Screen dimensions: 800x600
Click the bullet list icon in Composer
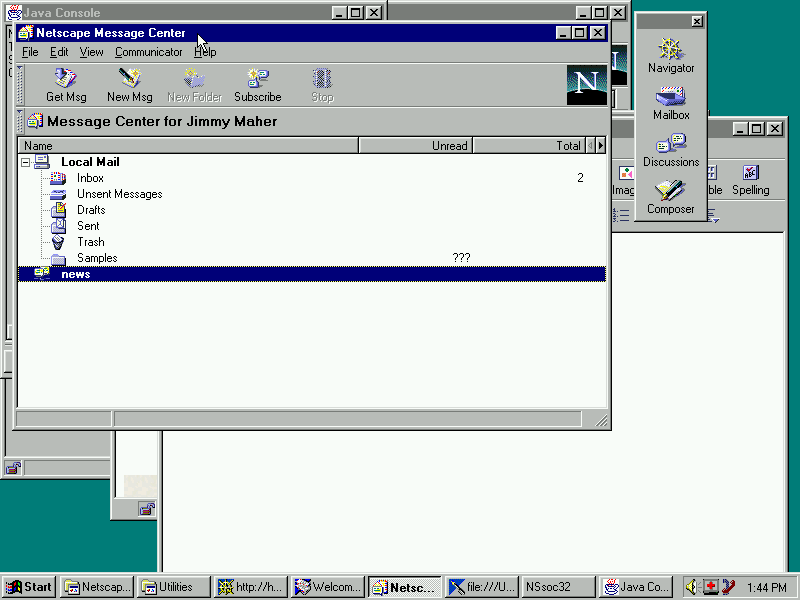[x=621, y=215]
